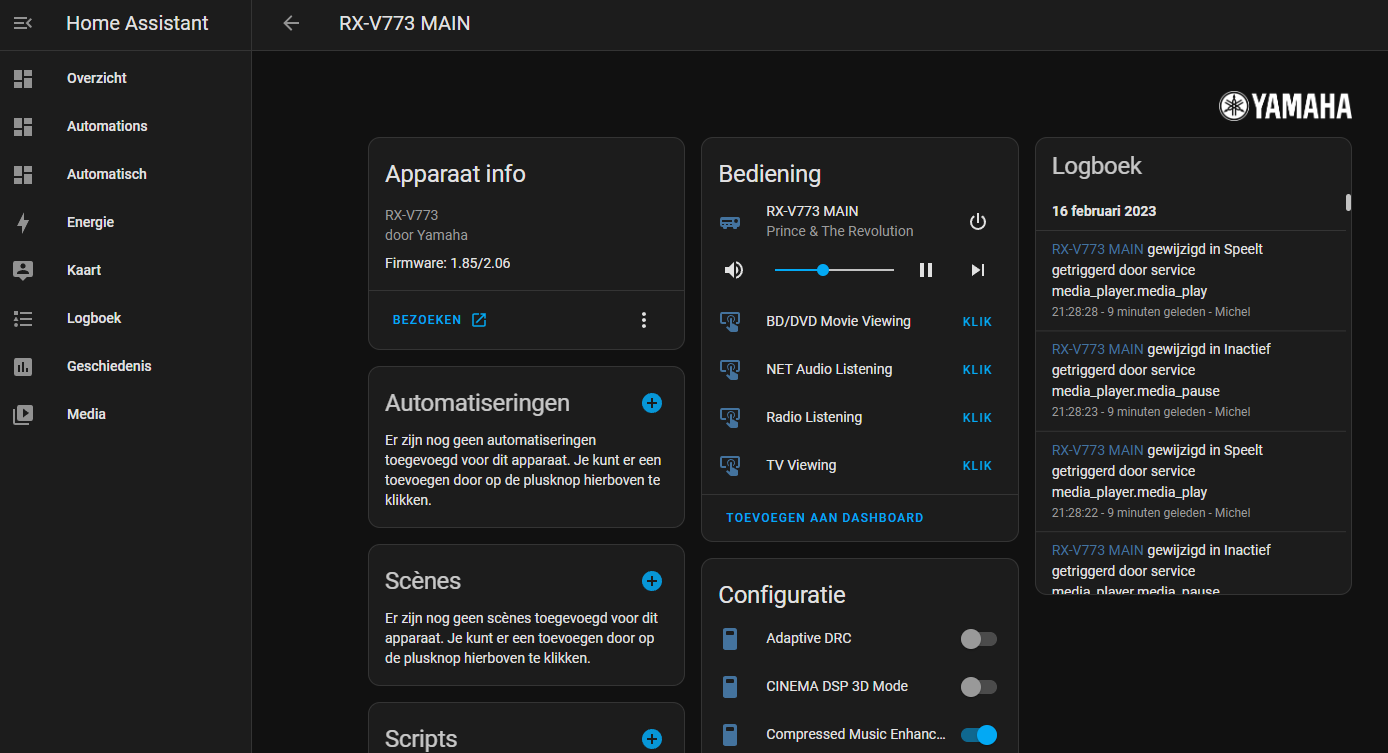
Task: Activate KLIK for BD/DVD Movie Viewing
Action: tap(976, 321)
